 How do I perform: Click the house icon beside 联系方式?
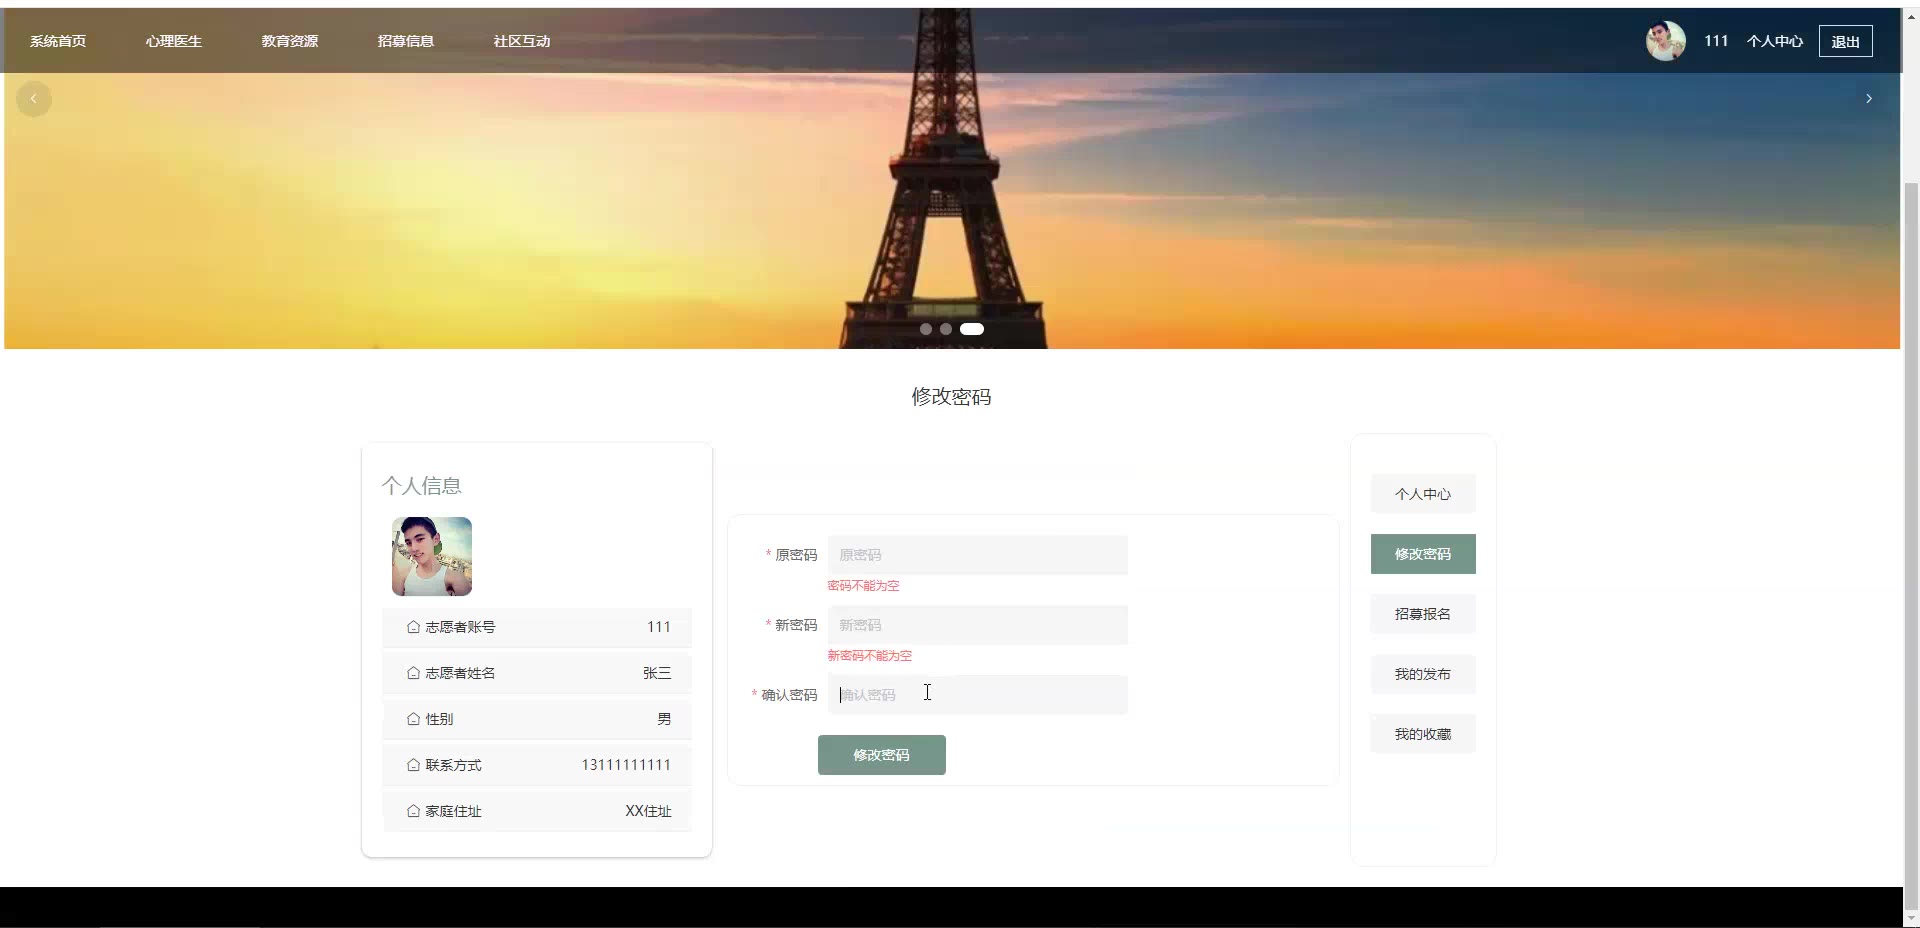[413, 765]
